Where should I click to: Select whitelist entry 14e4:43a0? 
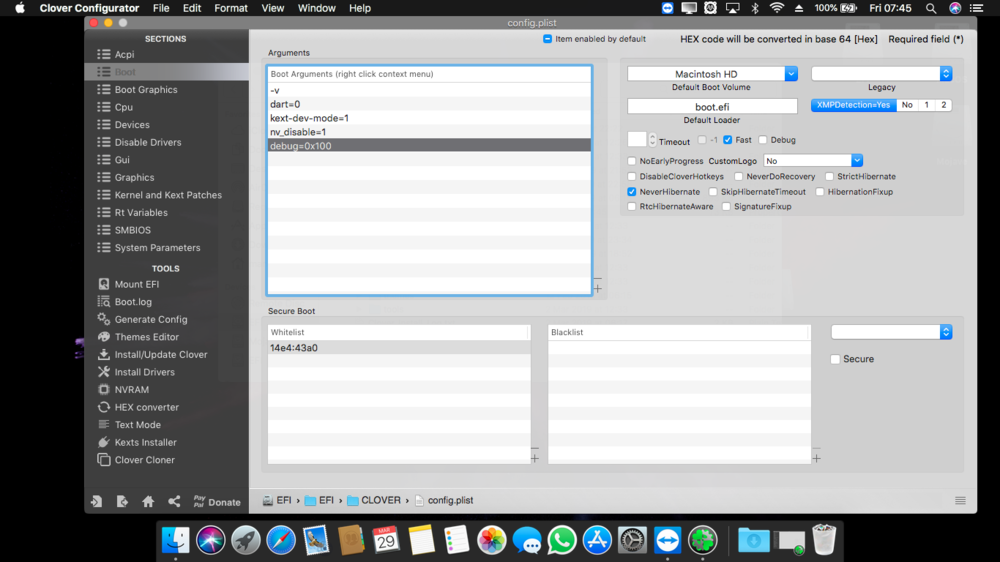point(399,348)
